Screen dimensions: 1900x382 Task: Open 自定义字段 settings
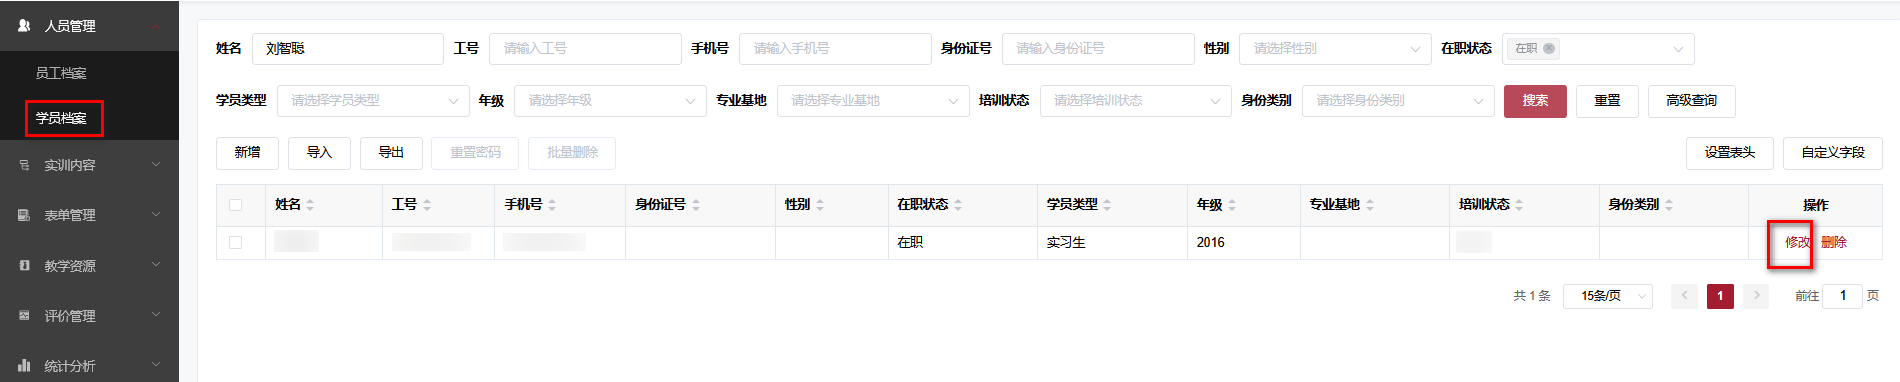pyautogui.click(x=1833, y=152)
